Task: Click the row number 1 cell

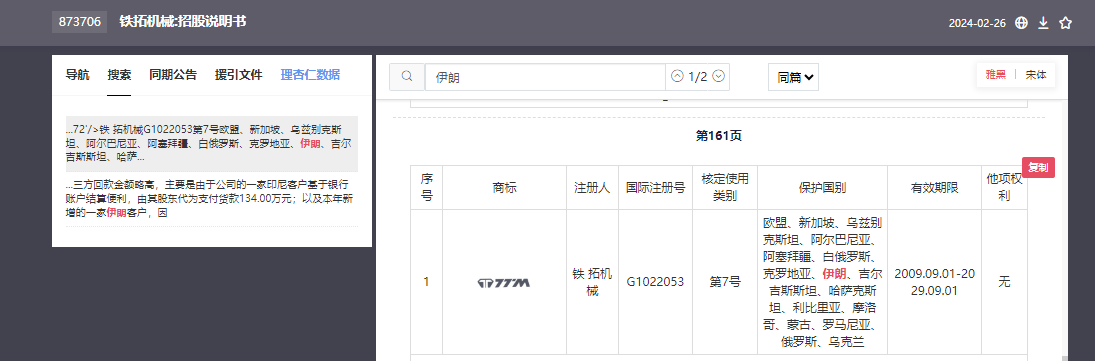Action: [x=427, y=282]
